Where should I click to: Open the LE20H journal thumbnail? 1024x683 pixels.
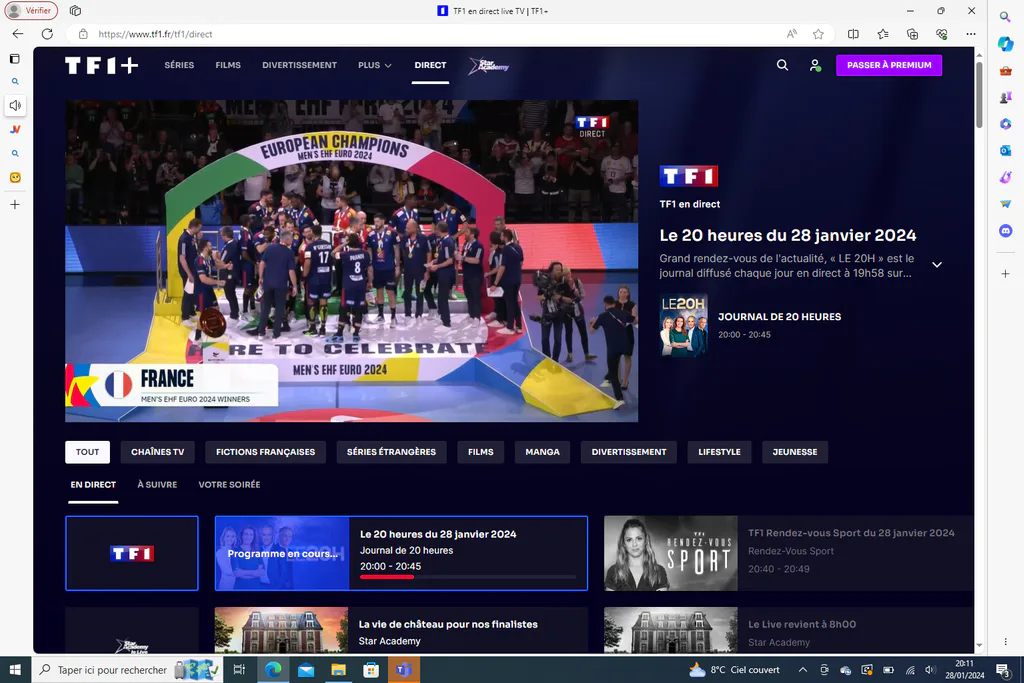point(683,325)
